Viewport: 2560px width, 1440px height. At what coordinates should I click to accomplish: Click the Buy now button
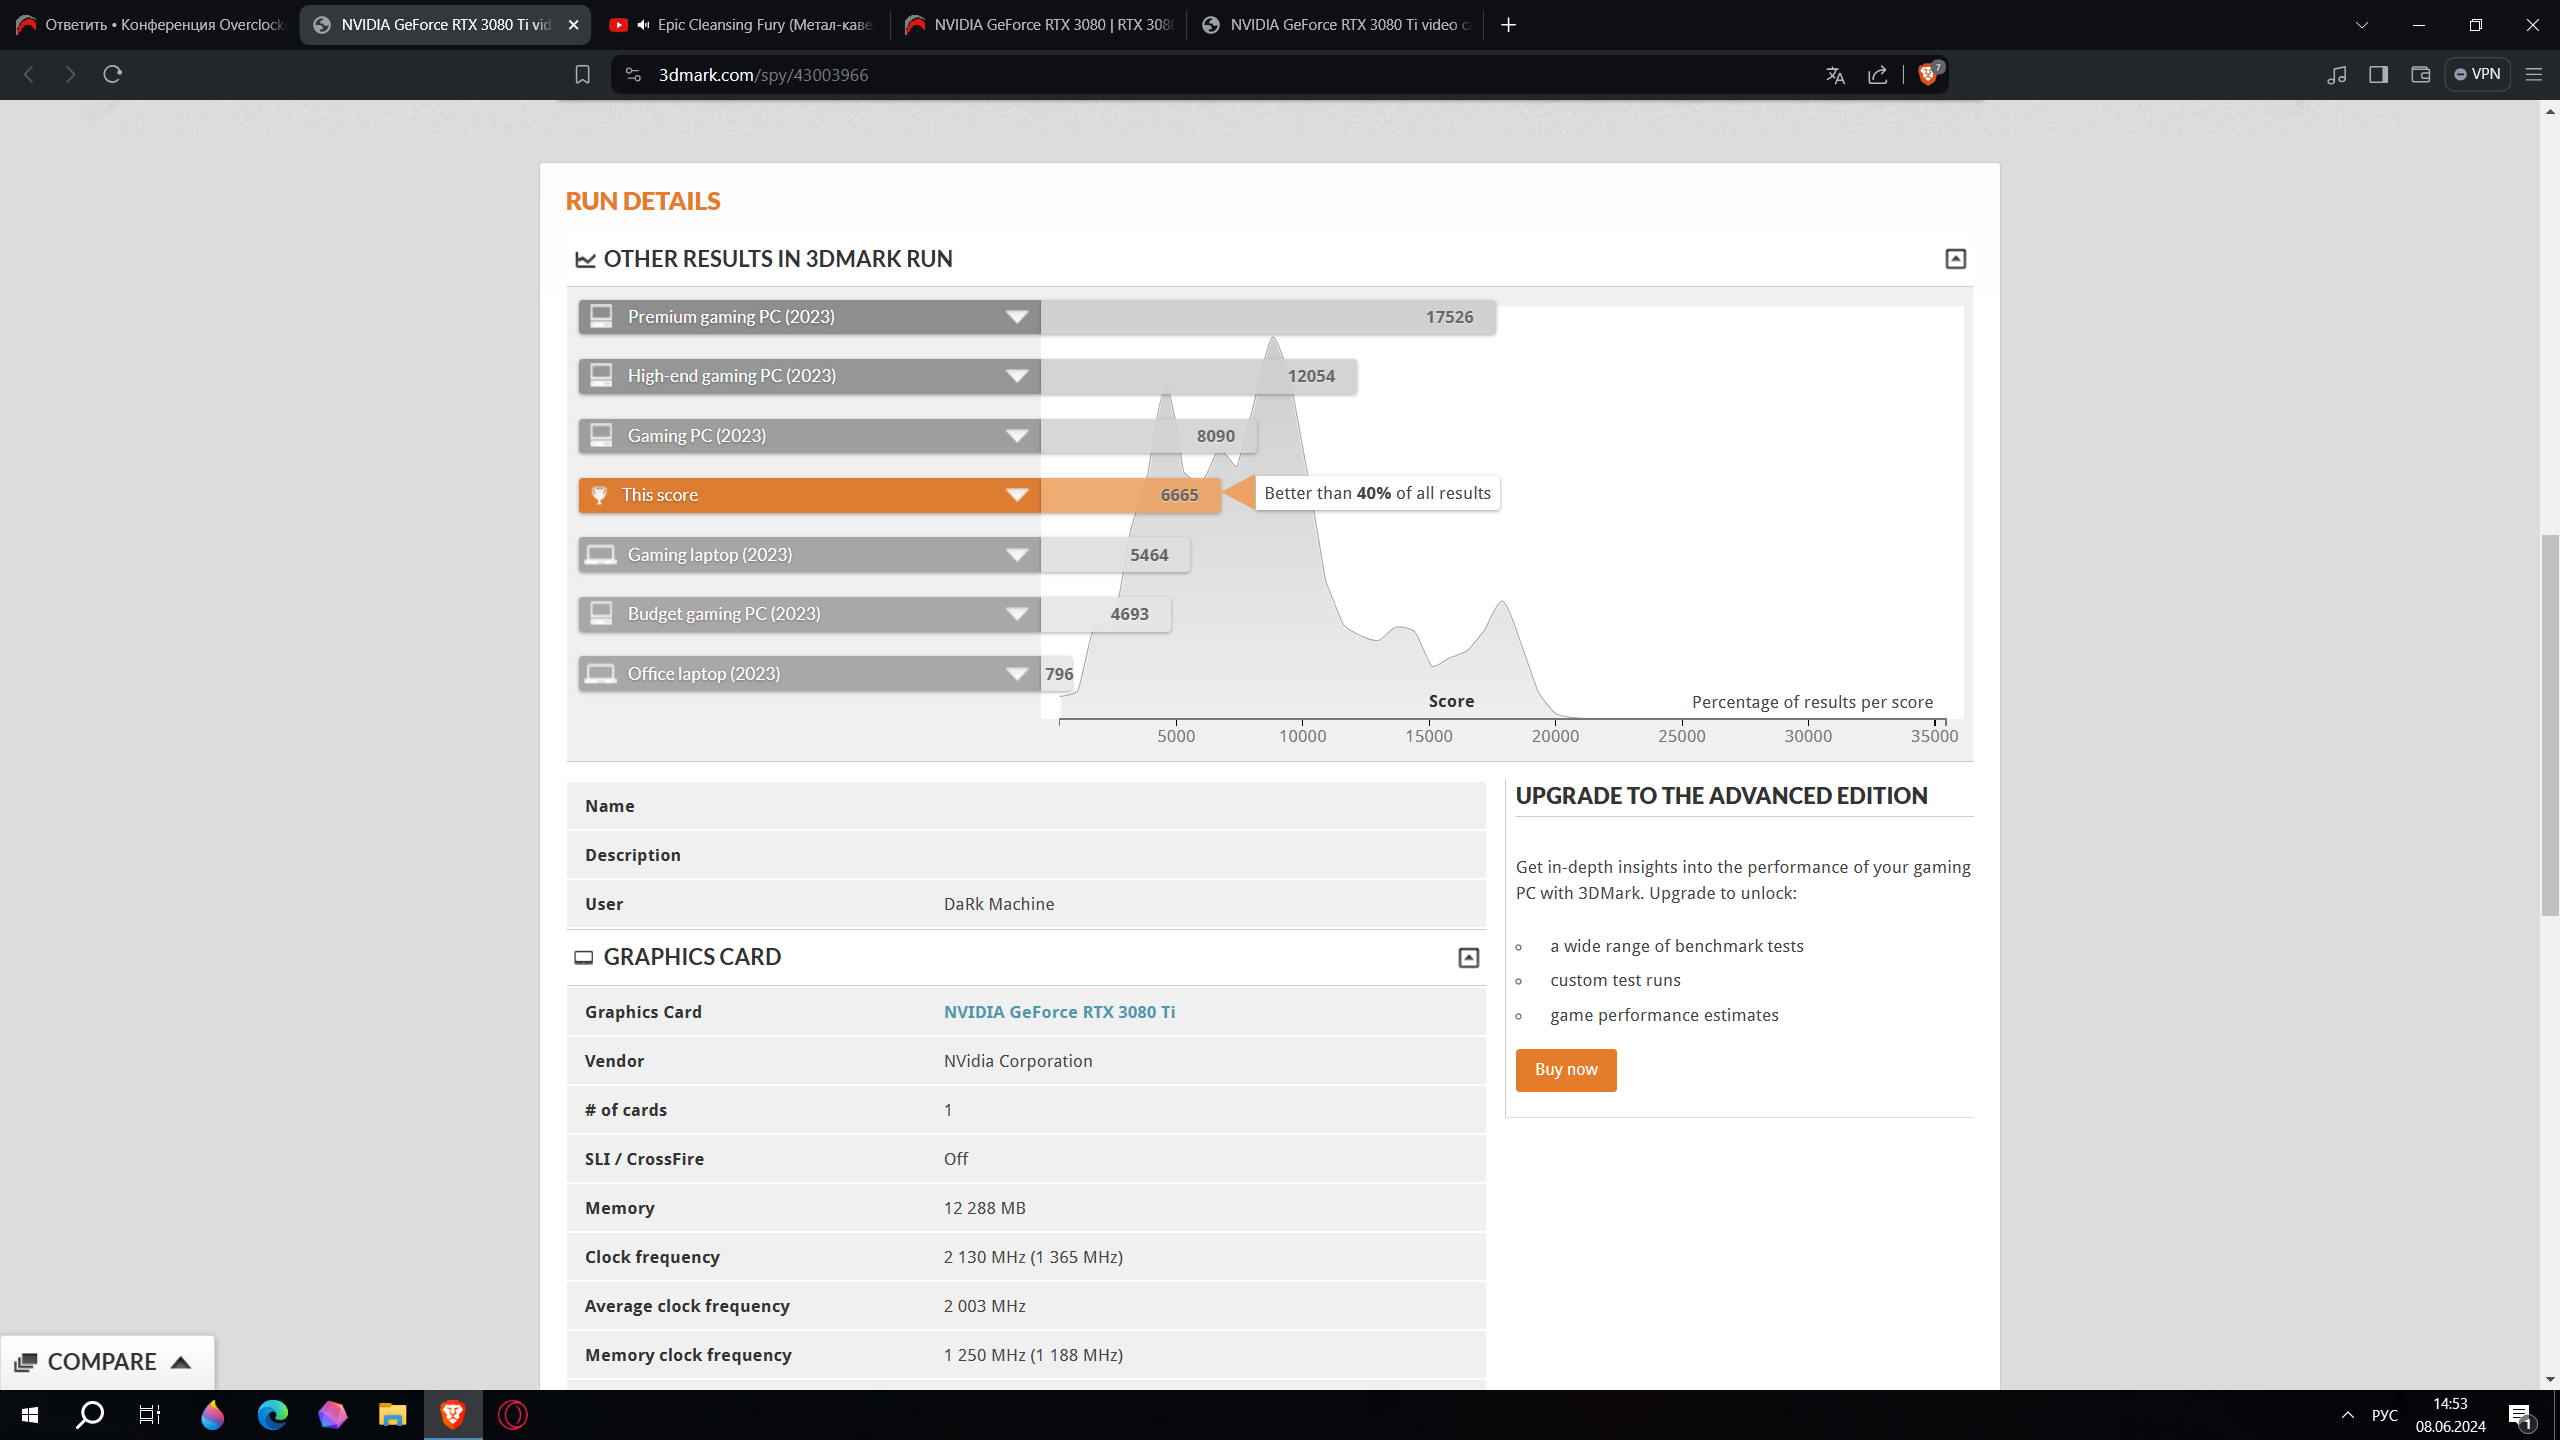click(x=1565, y=1070)
